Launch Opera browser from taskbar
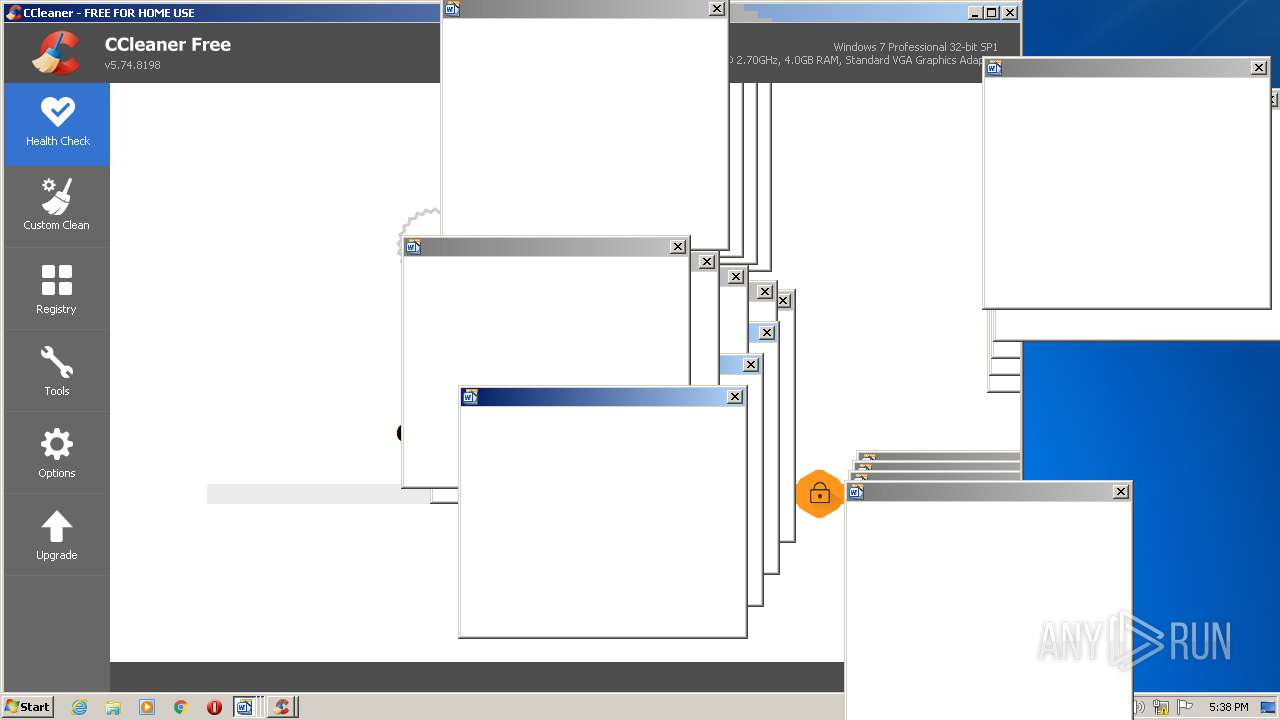Viewport: 1280px width, 720px height. (214, 707)
